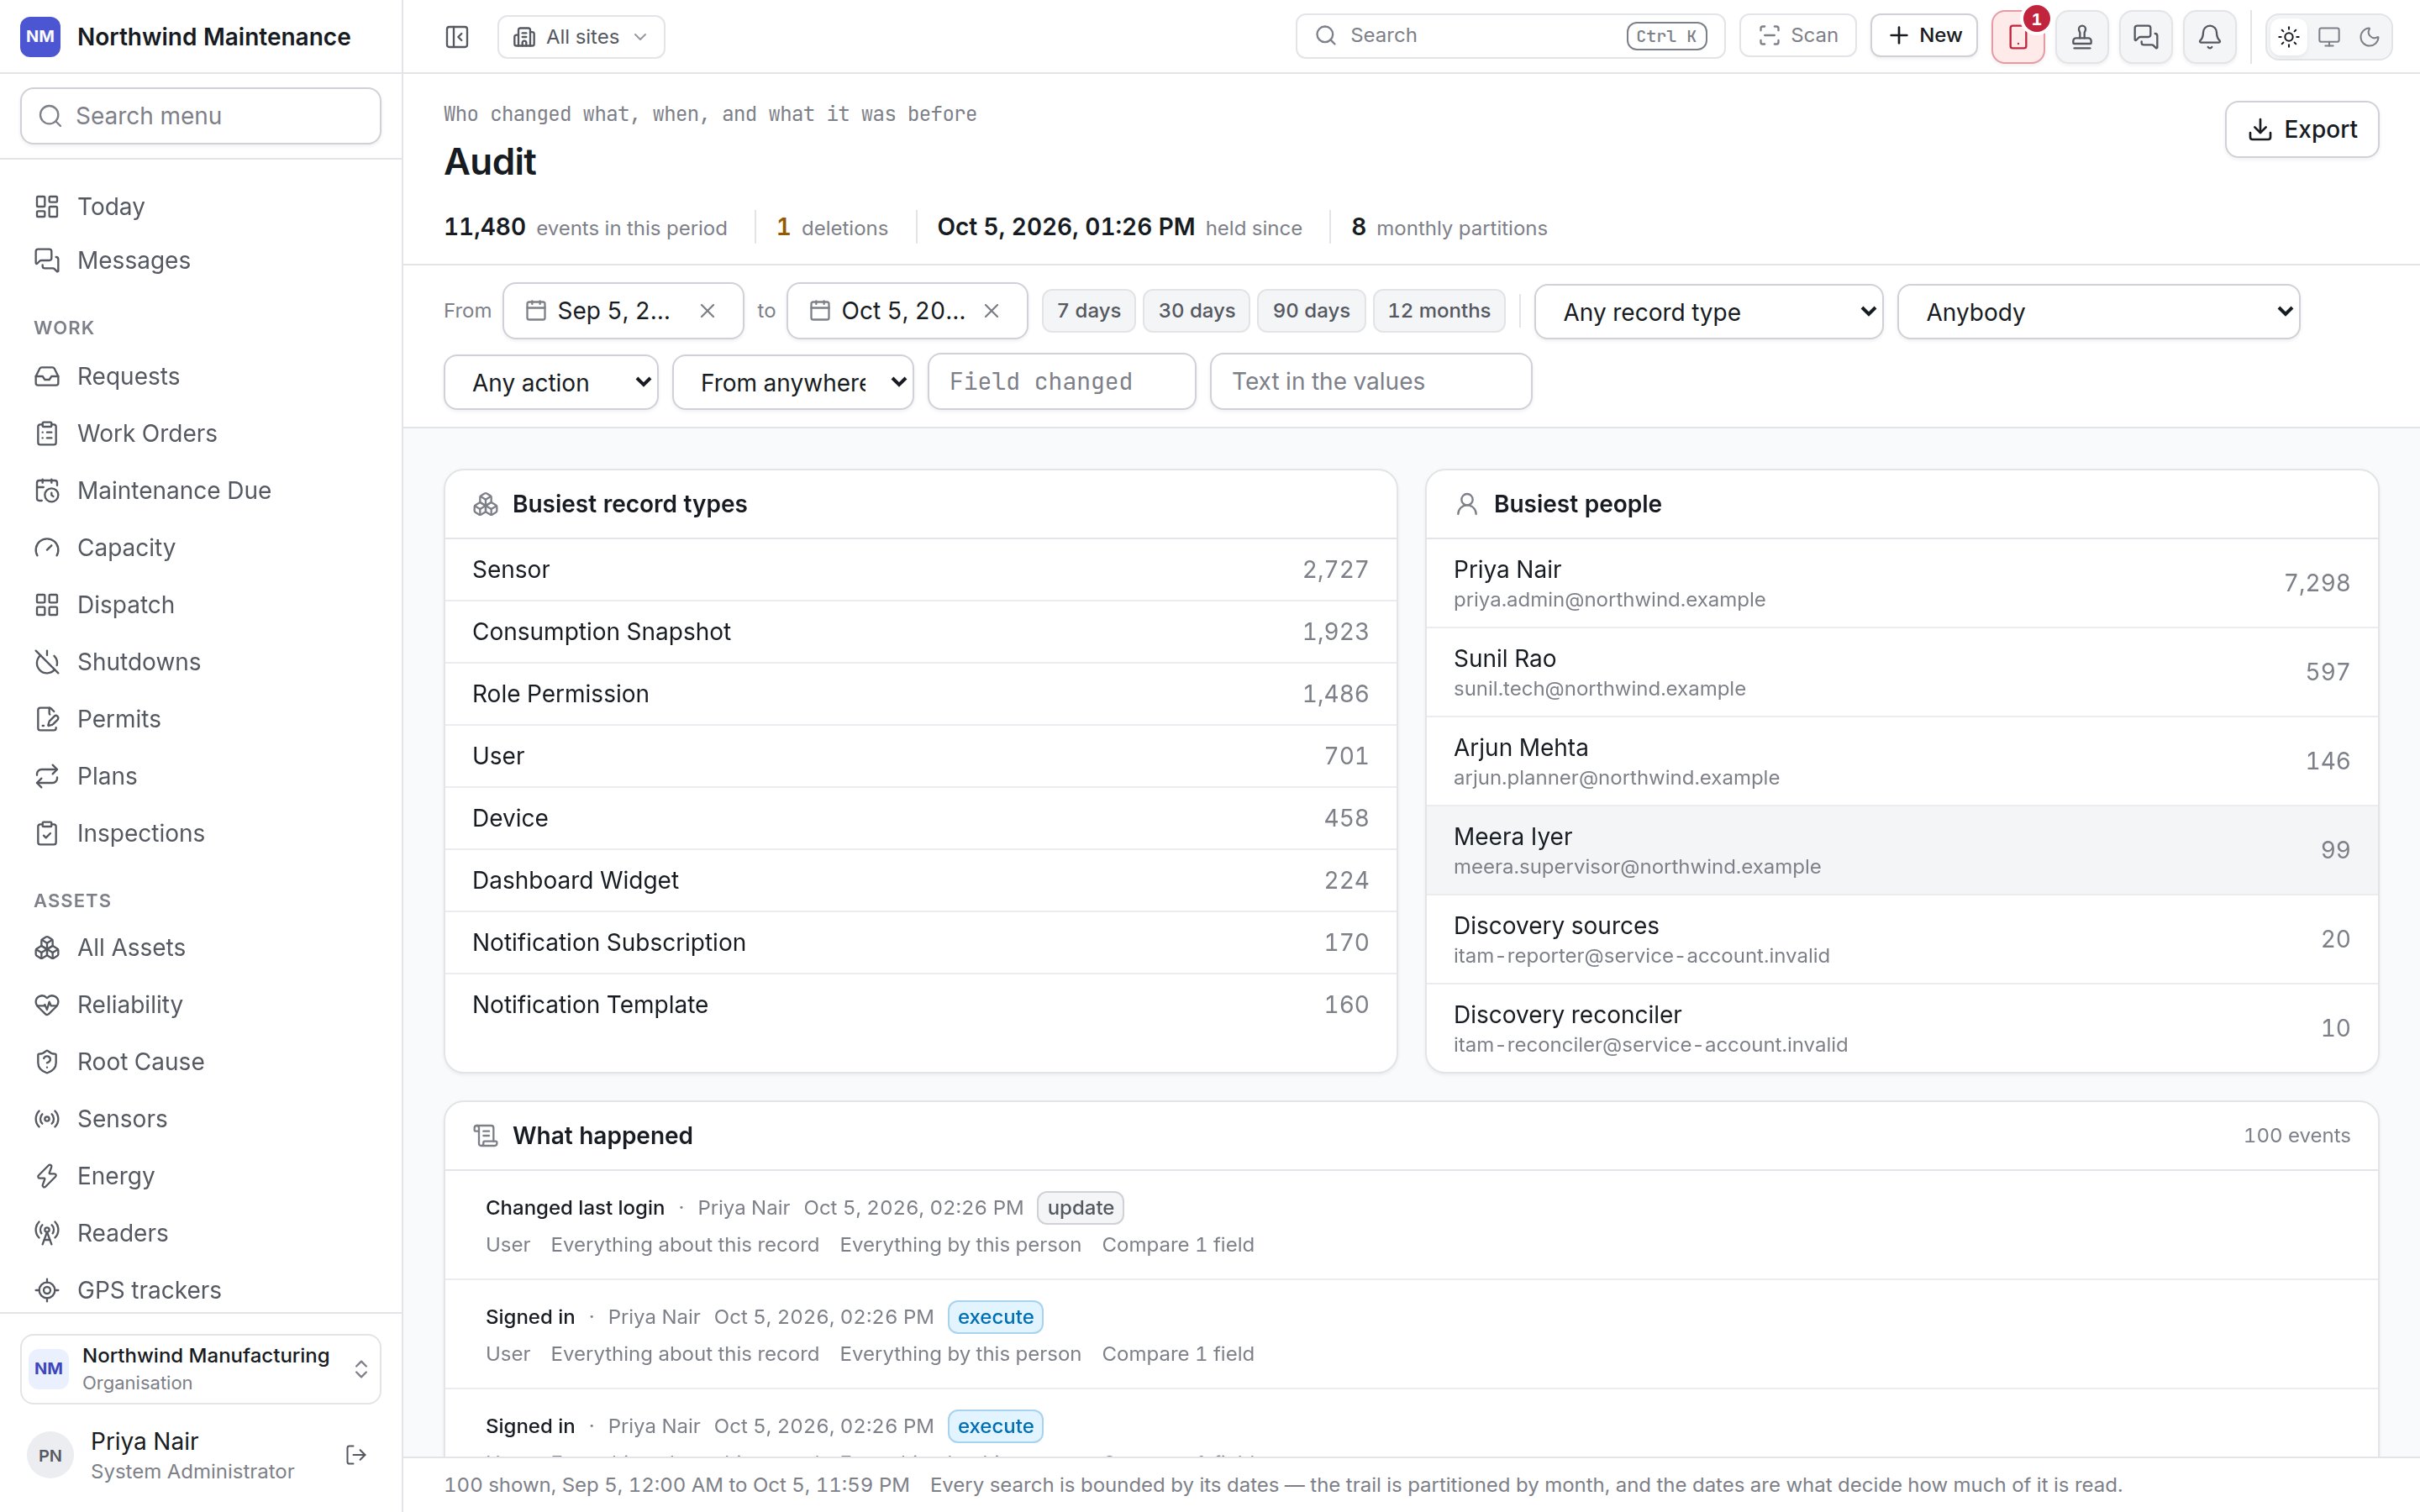Click the Export button
2420x1512 pixels.
point(2301,129)
